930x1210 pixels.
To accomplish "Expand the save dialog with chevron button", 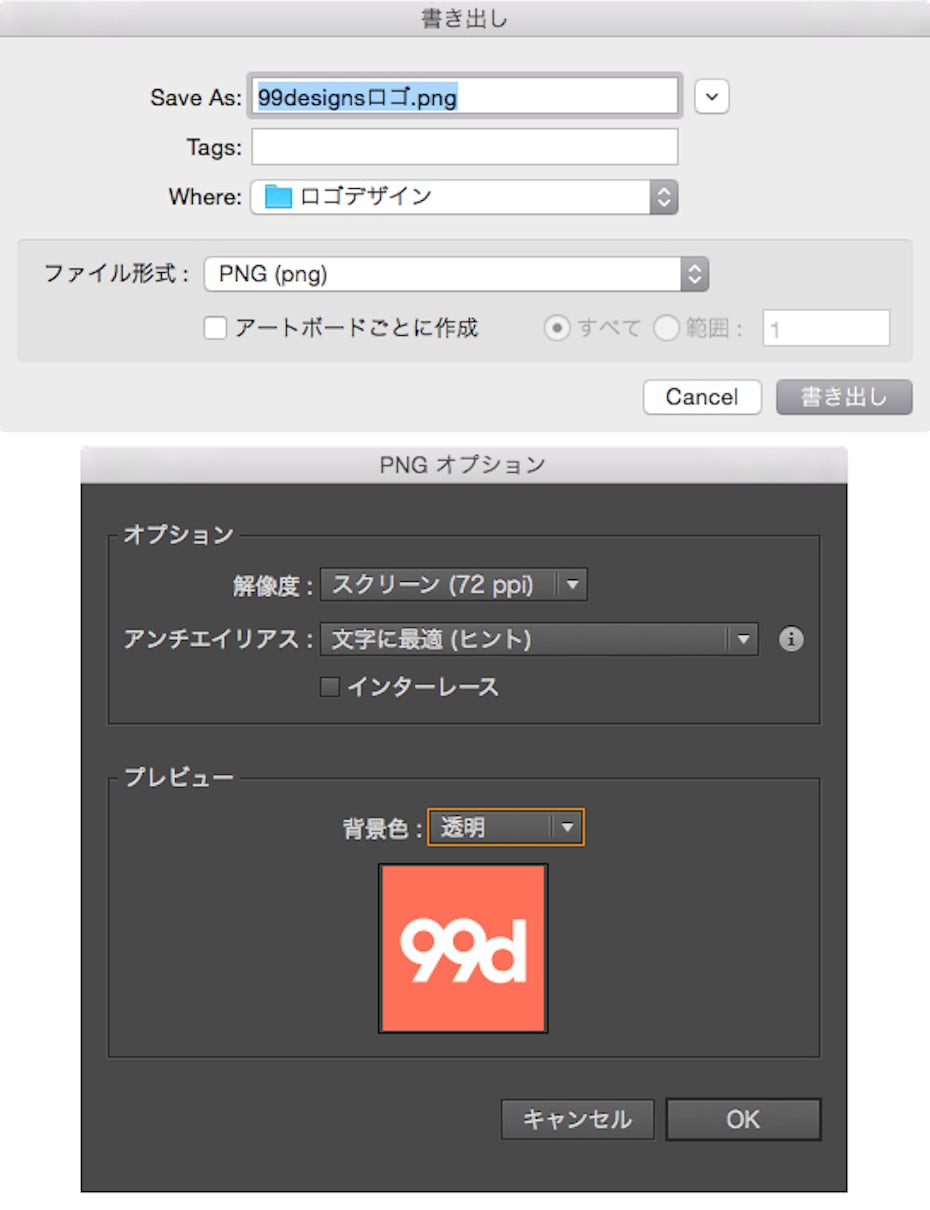I will tap(711, 97).
